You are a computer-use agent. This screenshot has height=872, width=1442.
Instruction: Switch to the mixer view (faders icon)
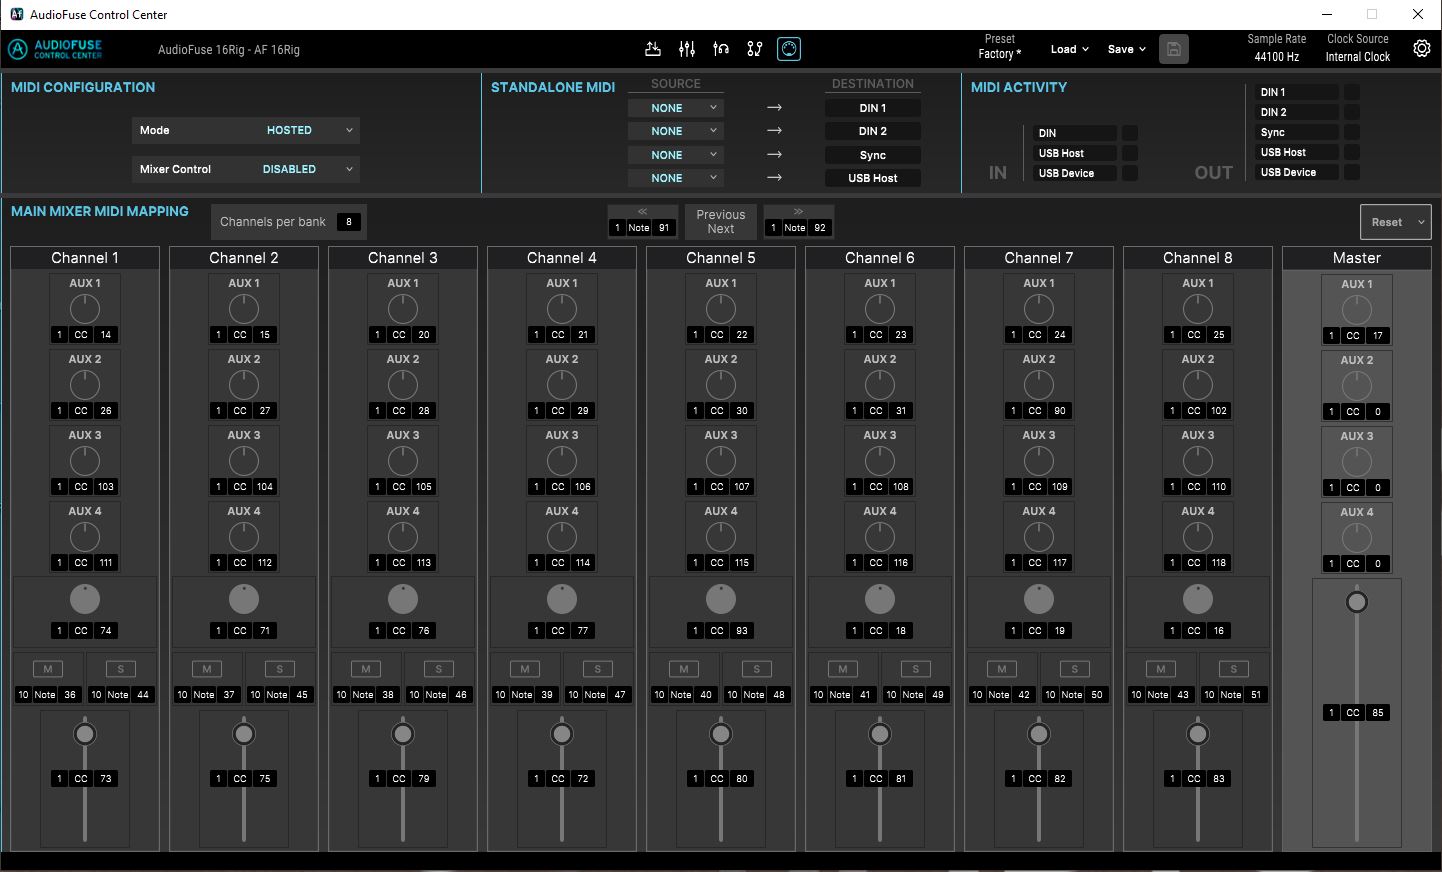point(687,48)
